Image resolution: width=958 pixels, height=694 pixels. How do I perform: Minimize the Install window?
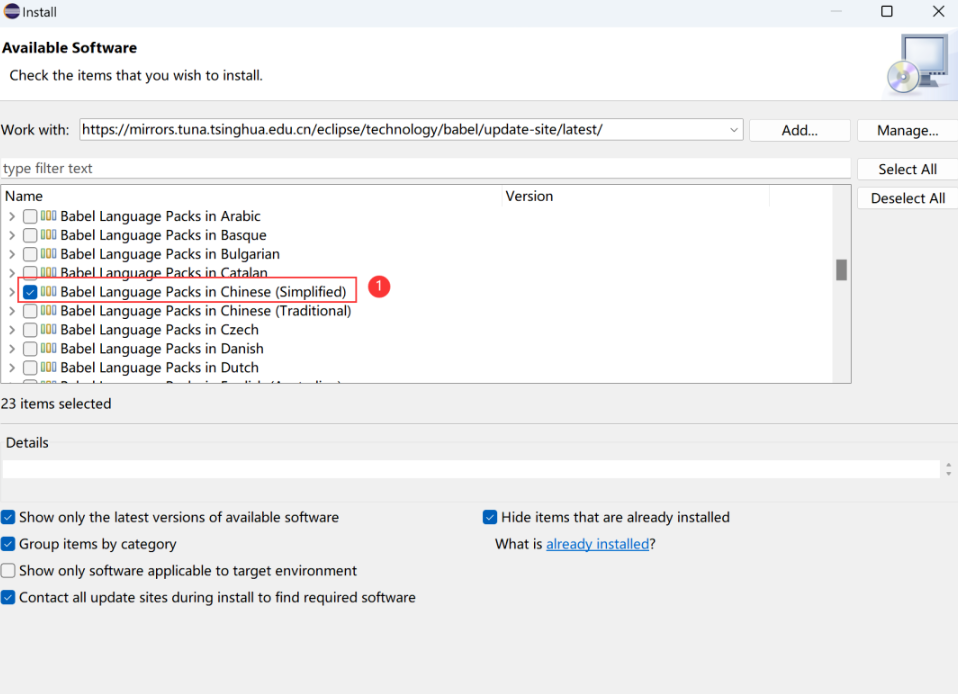[x=836, y=12]
